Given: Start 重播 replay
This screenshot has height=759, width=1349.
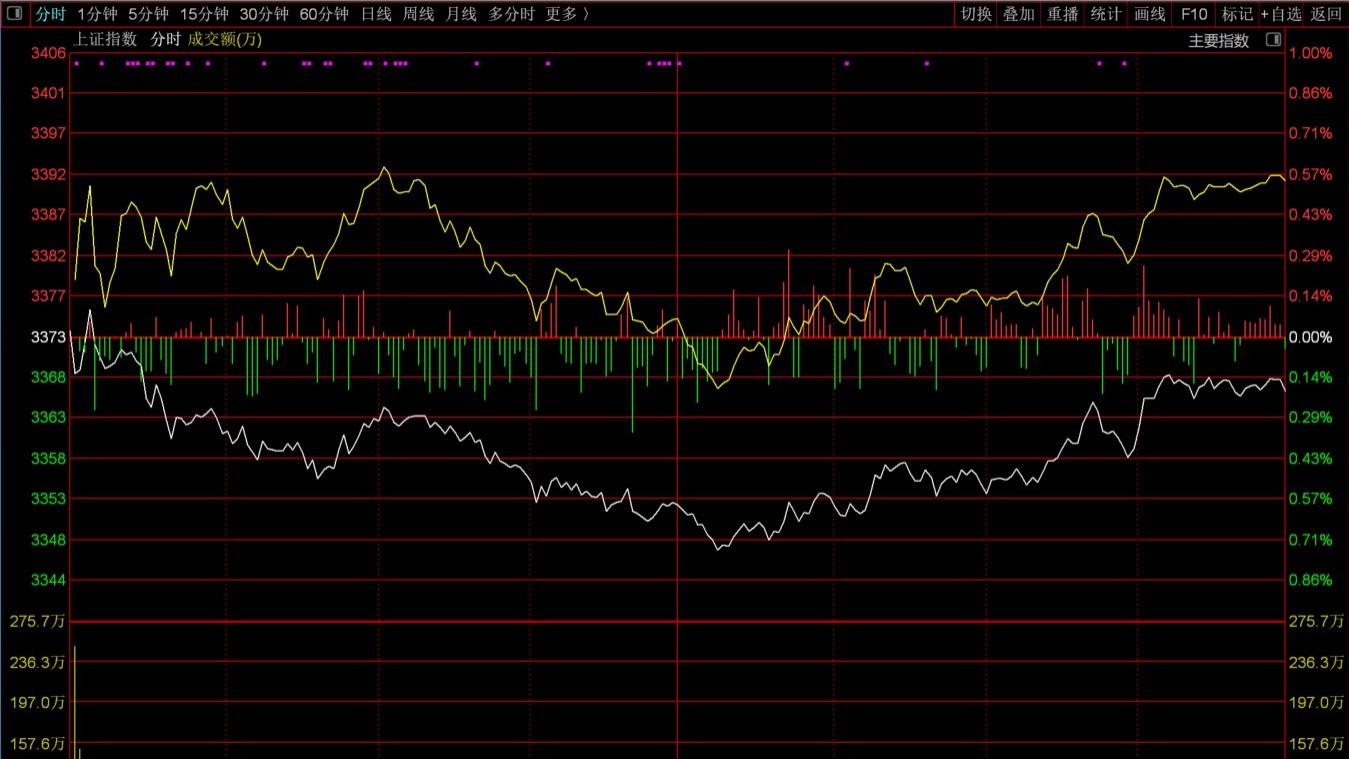Looking at the screenshot, I should coord(1063,14).
